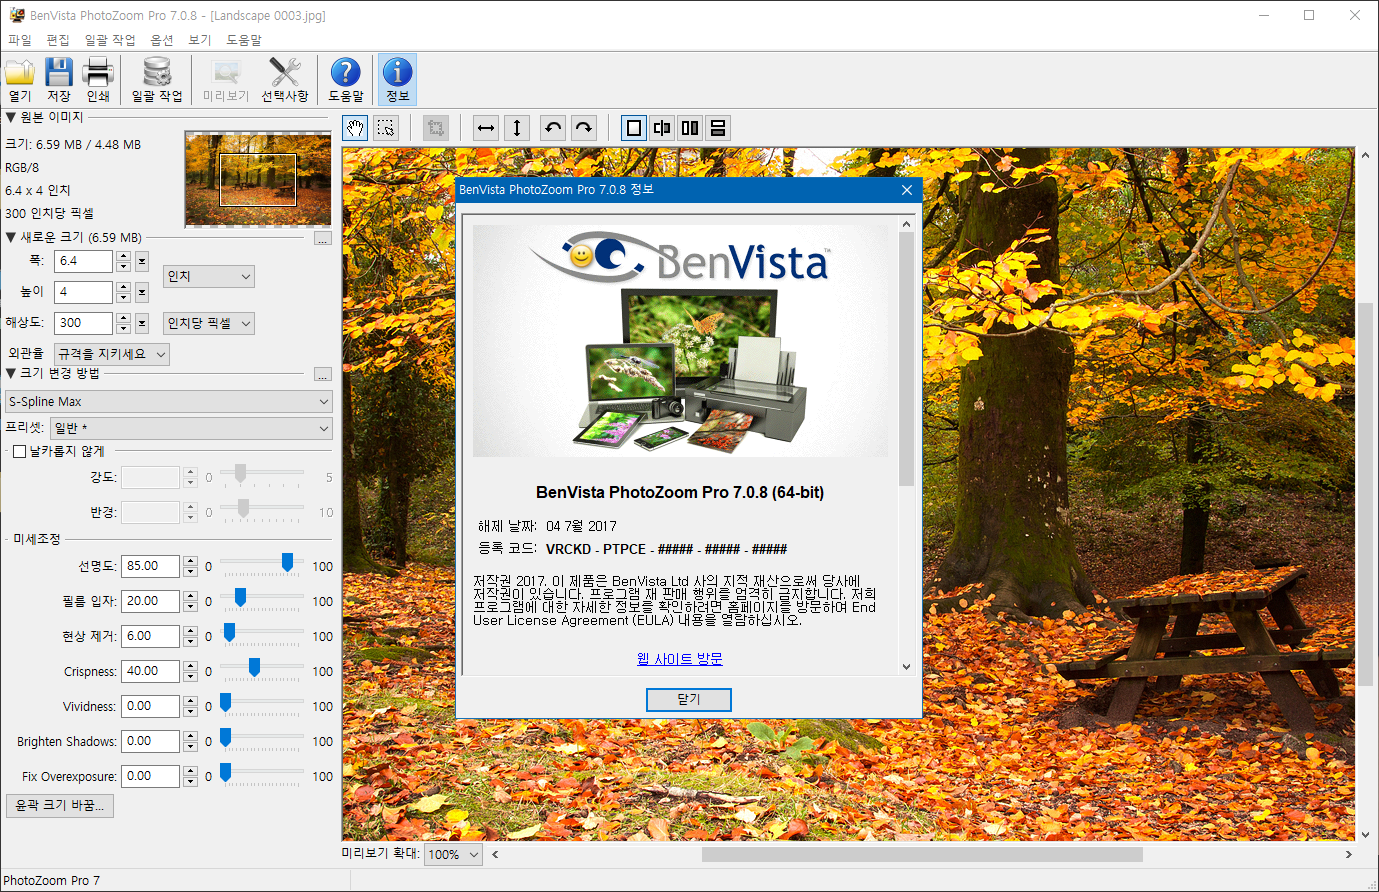Viewport: 1379px width, 892px height.
Task: Click the 열기 (Open) folder icon
Action: point(20,79)
